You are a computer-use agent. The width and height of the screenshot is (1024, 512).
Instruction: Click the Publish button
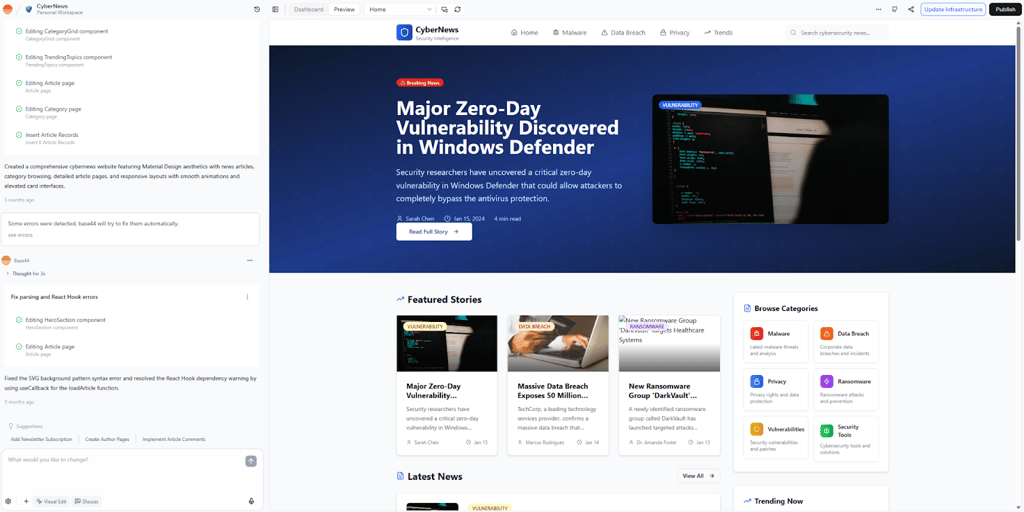coord(1005,9)
